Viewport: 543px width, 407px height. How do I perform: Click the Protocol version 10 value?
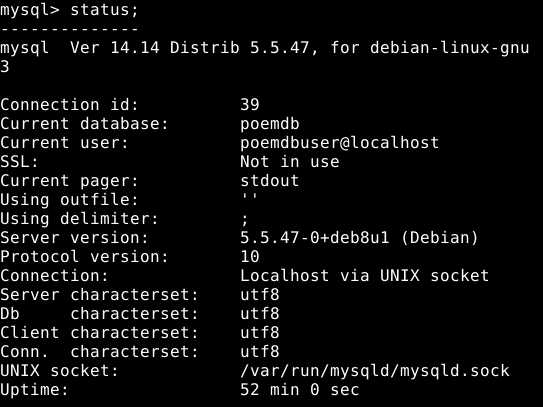pyautogui.click(x=250, y=257)
